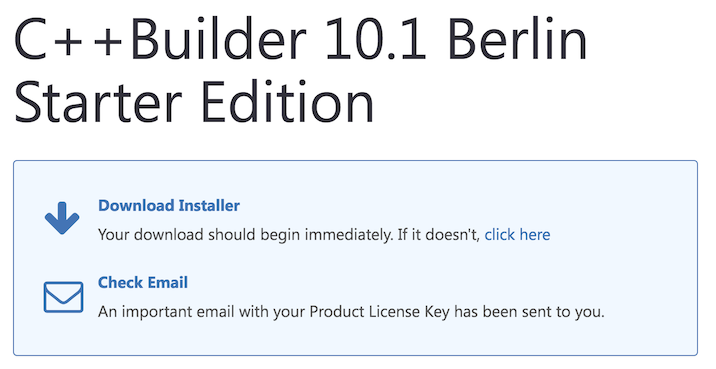This screenshot has width=716, height=369.
Task: Click the word "Edition" in the heading
Action: point(288,100)
